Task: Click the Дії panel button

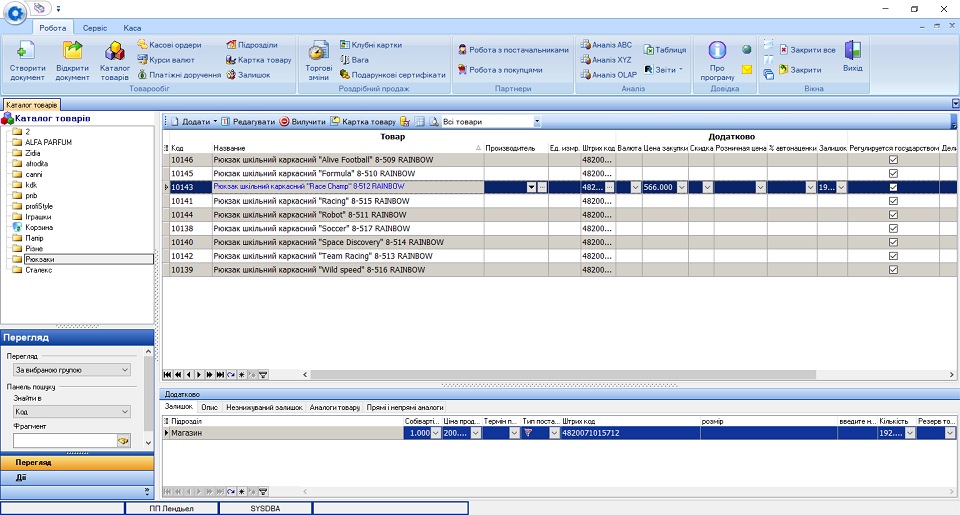Action: [x=77, y=477]
